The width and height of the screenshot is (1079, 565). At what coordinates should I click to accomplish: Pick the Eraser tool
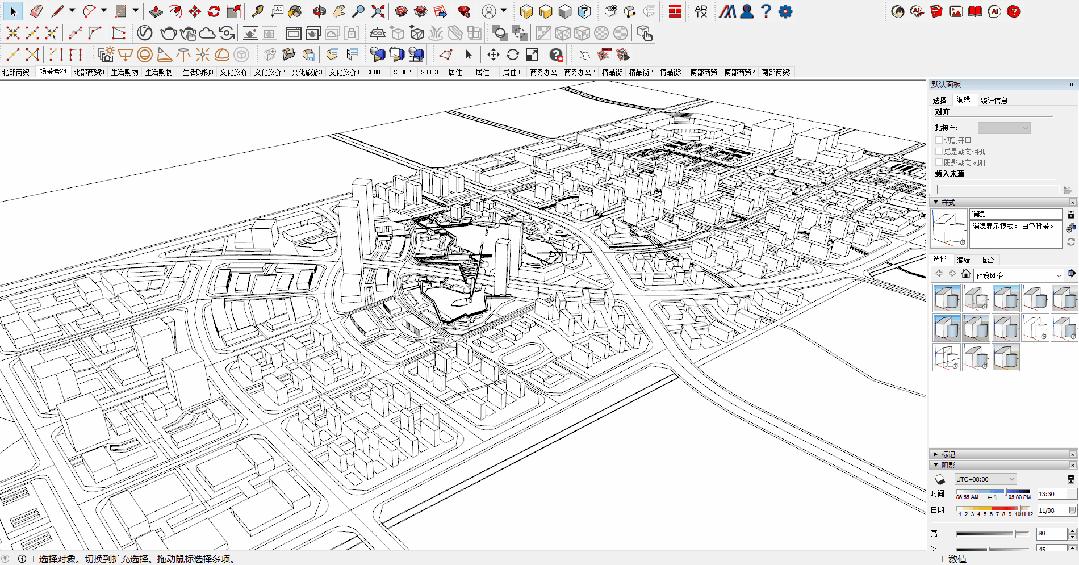[x=36, y=12]
